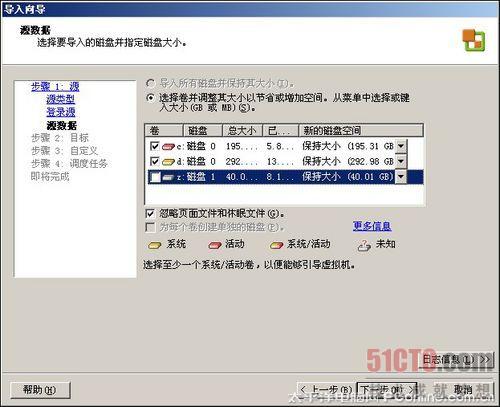The height and width of the screenshot is (407, 500).
Task: Click the 系统/活动 legend icon
Action: click(x=276, y=245)
